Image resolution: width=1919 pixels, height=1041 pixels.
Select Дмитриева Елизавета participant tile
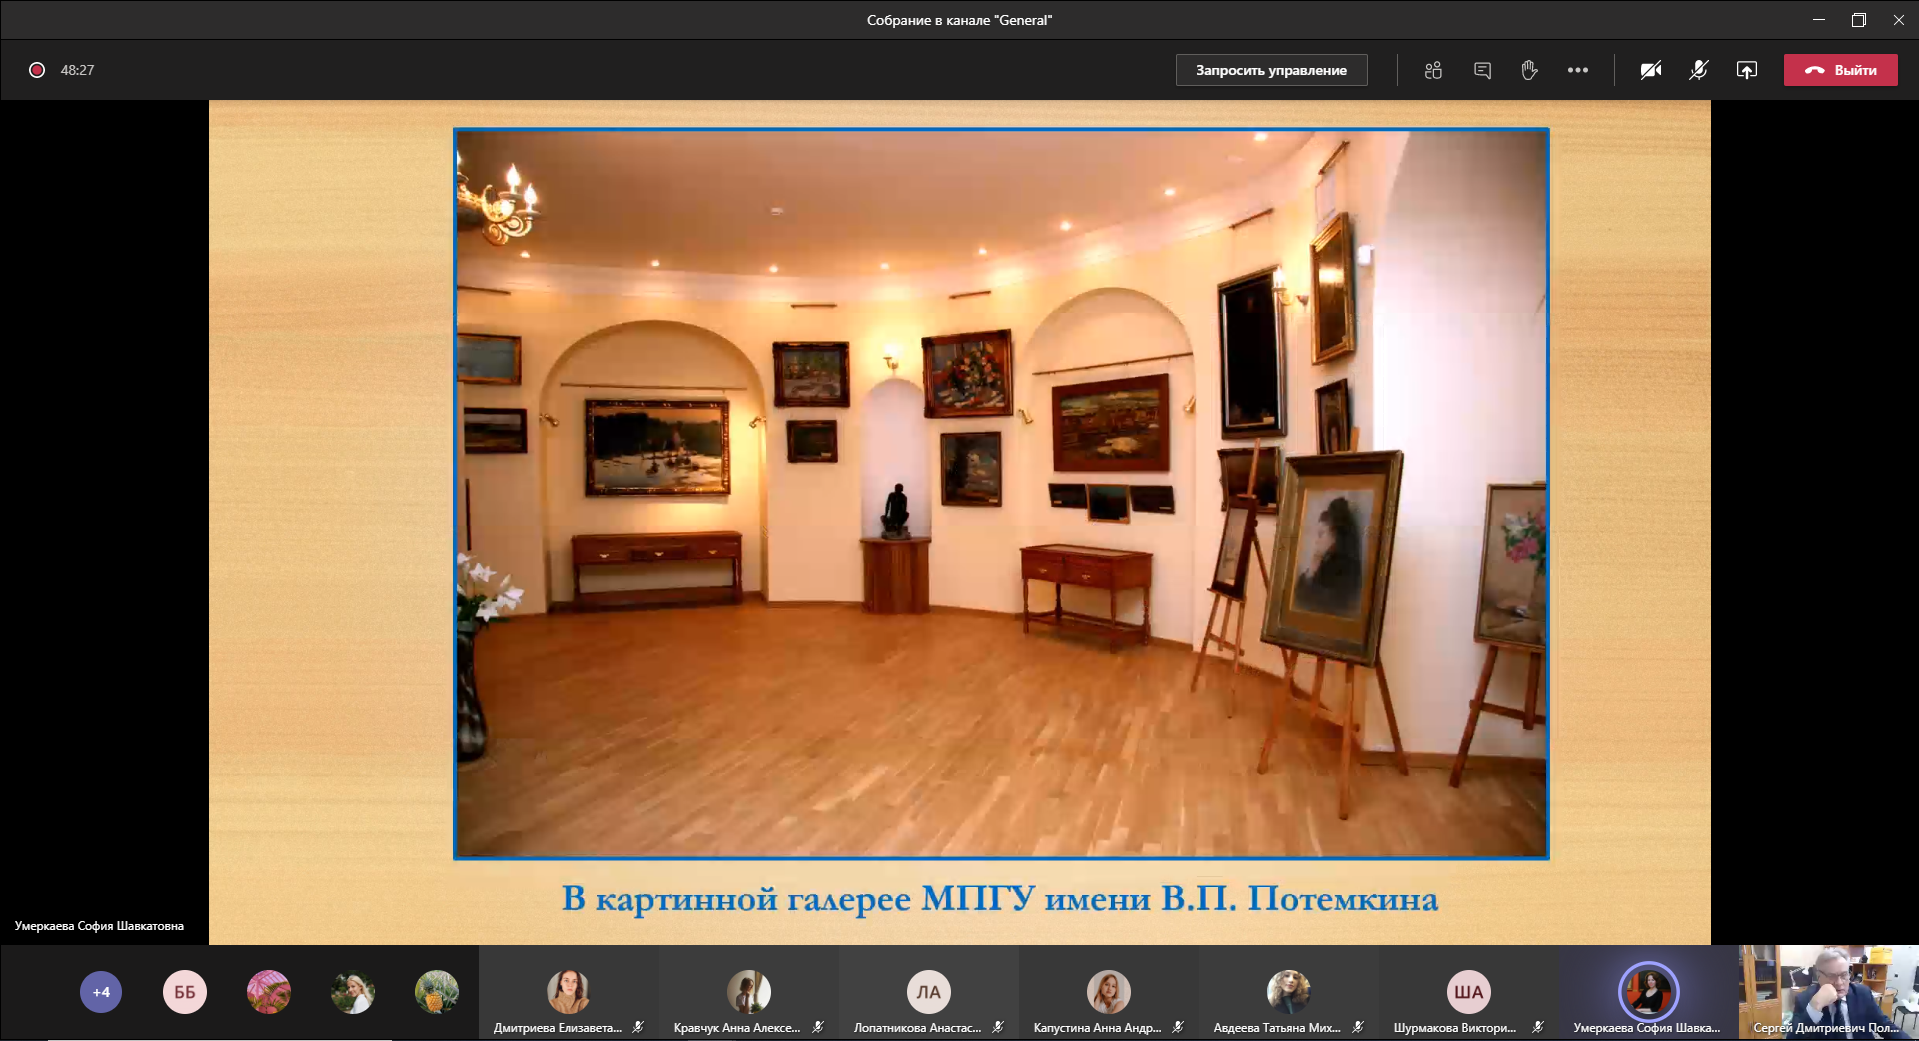tap(568, 993)
